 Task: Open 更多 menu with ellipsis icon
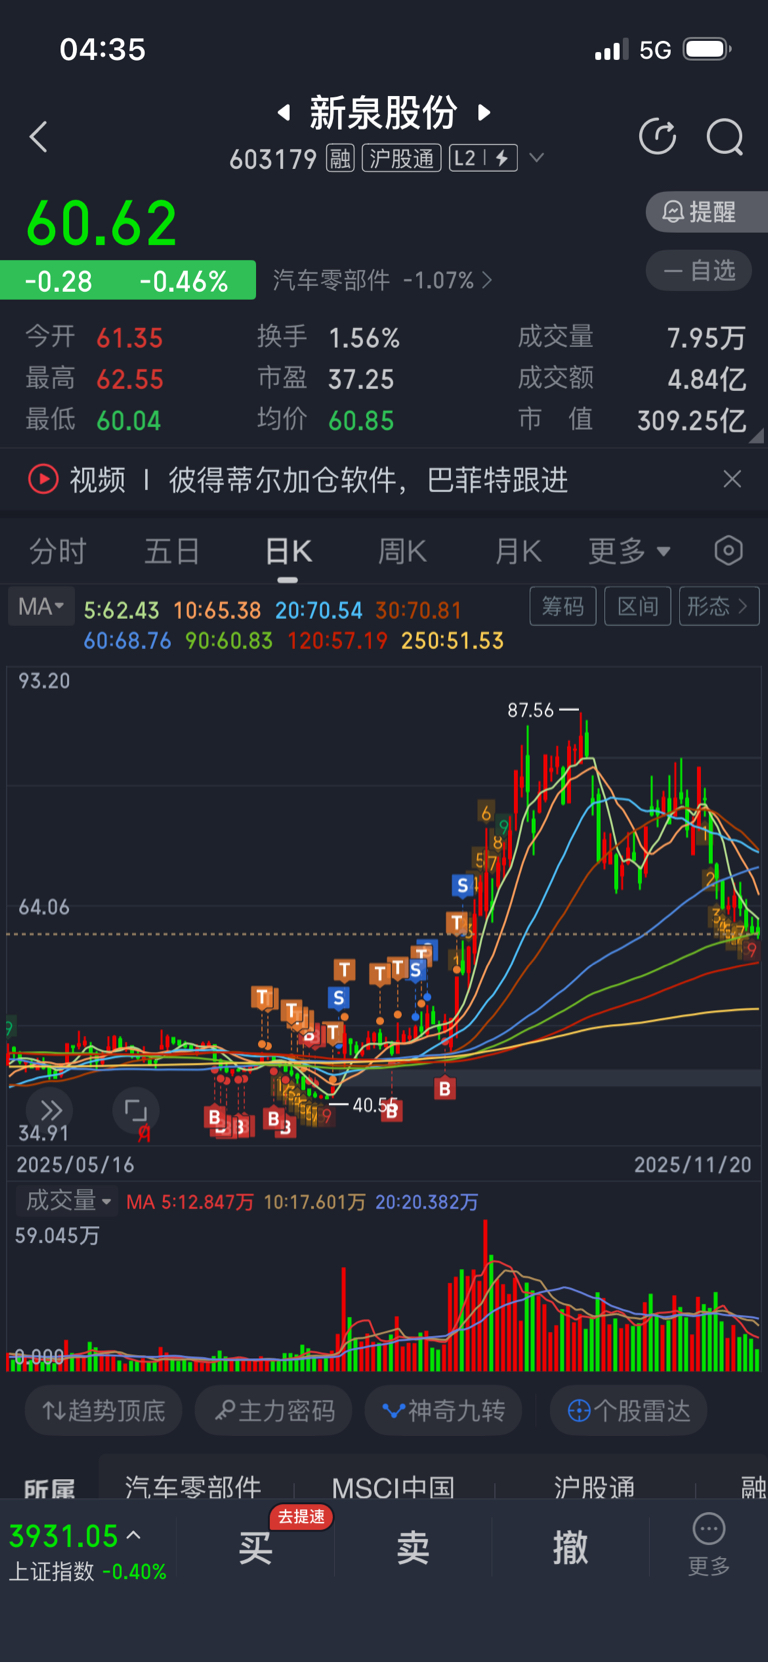709,1545
